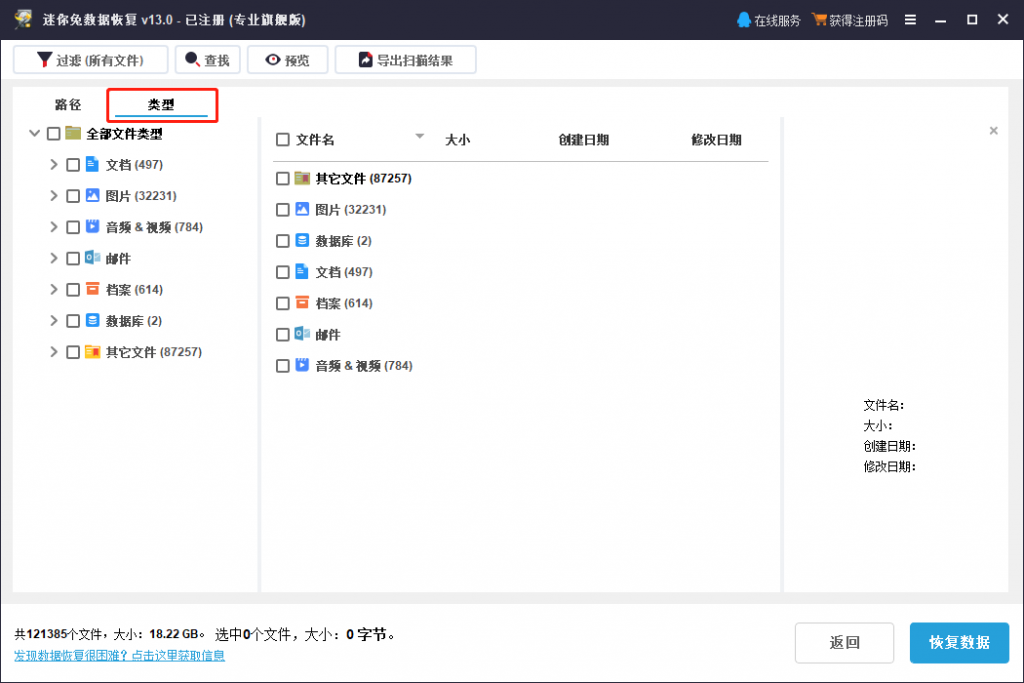
Task: Click the 查找 button label
Action: click(217, 61)
